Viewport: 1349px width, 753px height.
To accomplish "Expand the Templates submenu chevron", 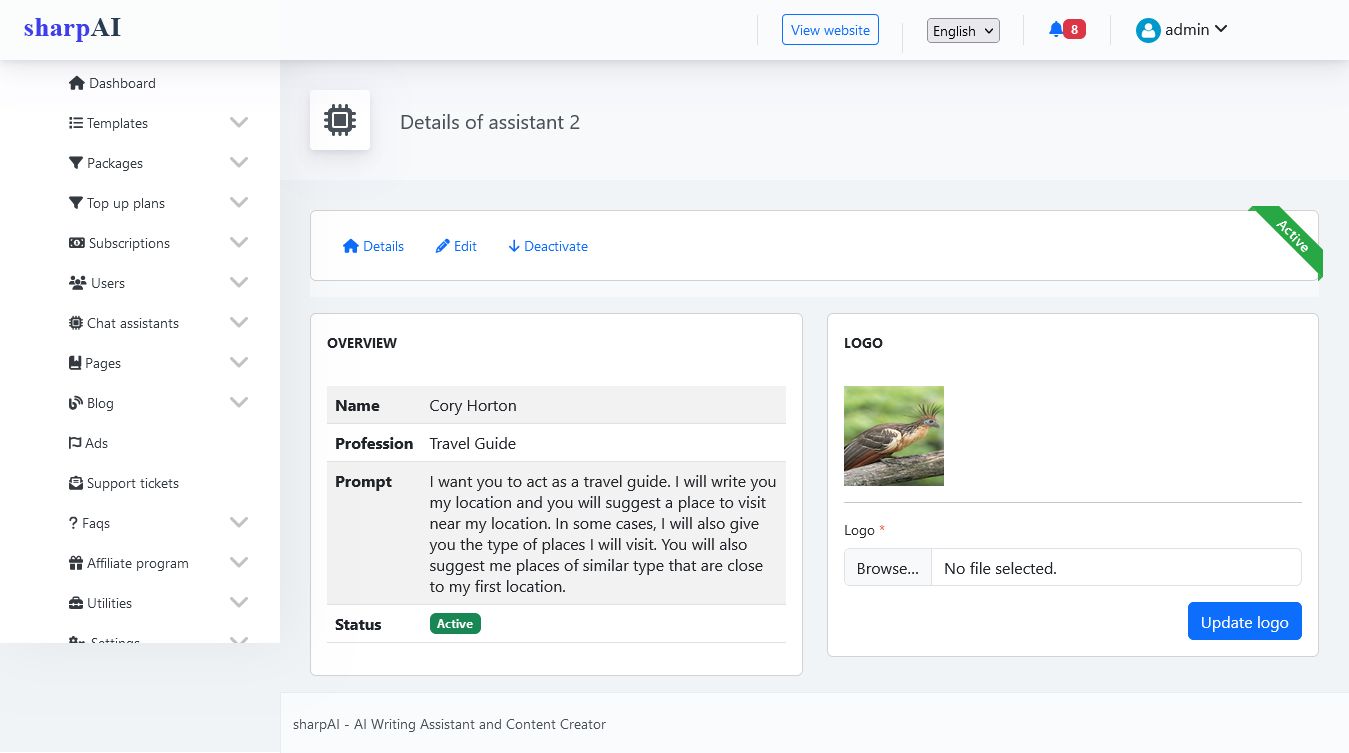I will pos(239,122).
